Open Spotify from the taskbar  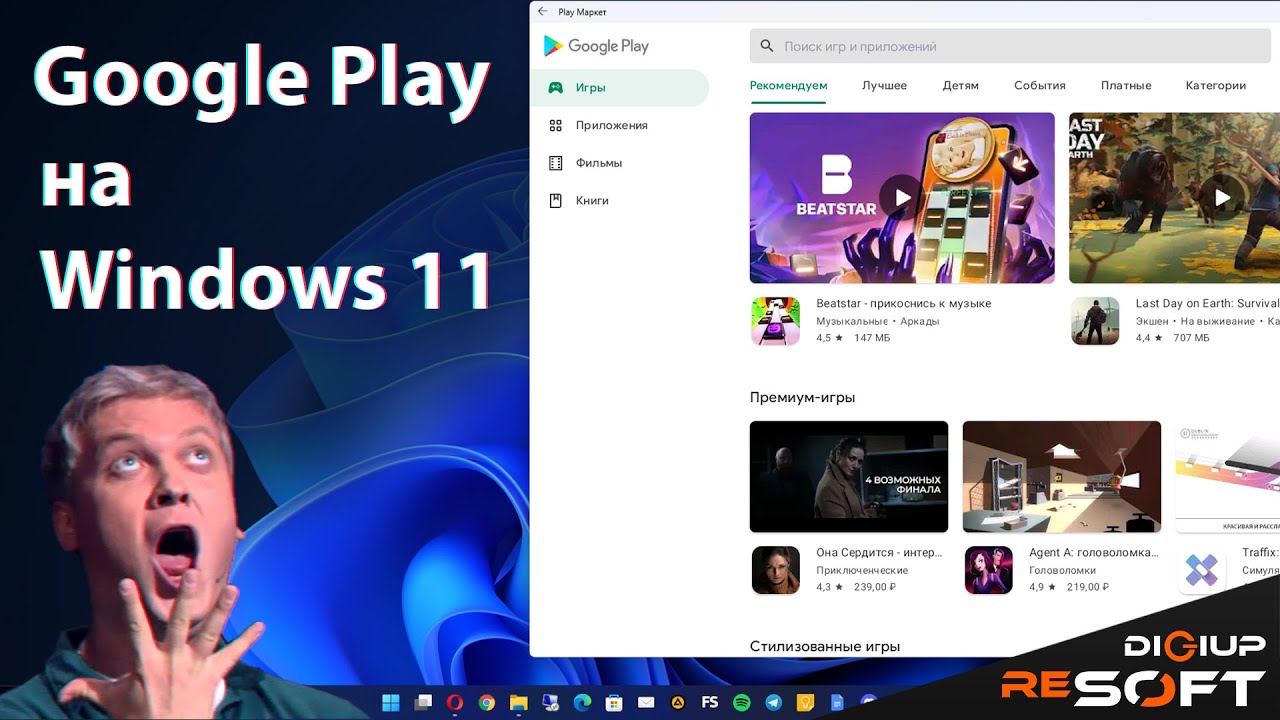click(x=741, y=703)
